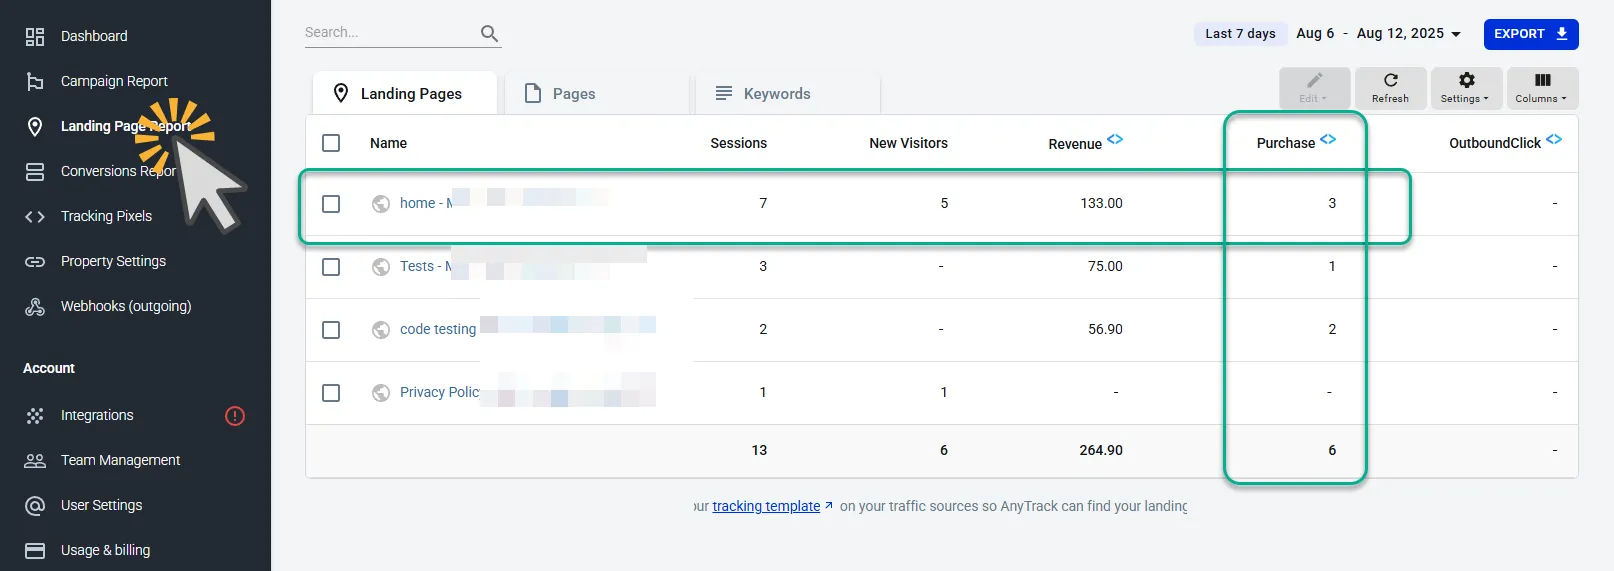Click the code icon next to OutboundClick
The image size is (1614, 571).
point(1554,139)
